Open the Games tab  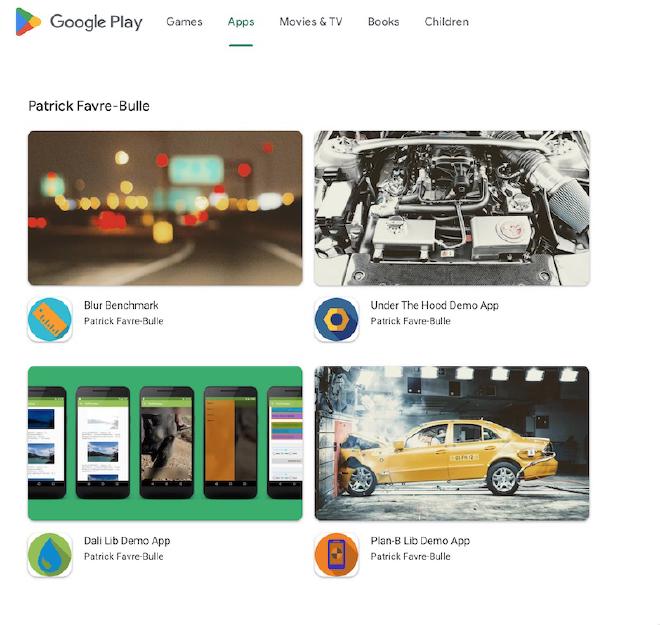click(184, 22)
